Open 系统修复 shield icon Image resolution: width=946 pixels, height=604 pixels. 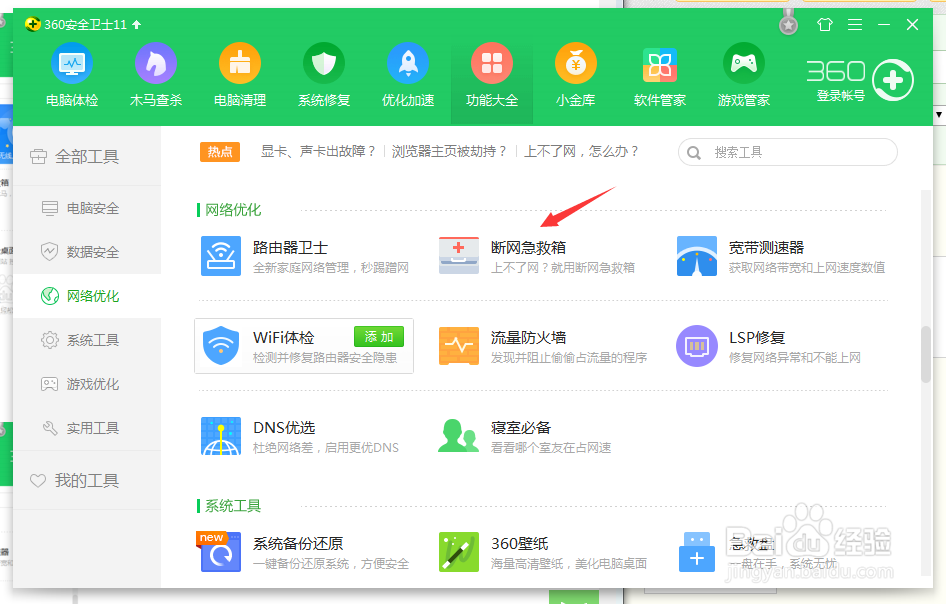(324, 63)
